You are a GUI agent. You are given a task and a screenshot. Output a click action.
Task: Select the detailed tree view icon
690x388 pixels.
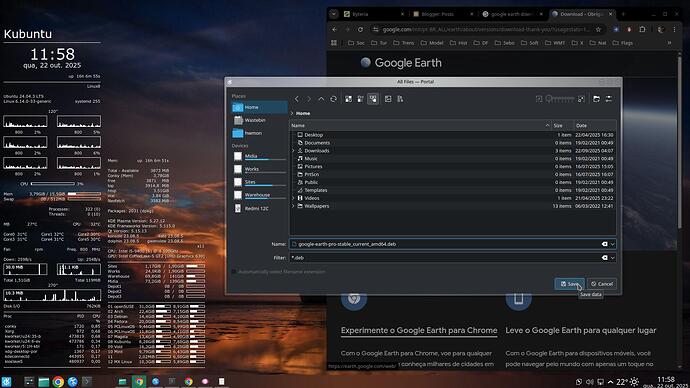click(373, 99)
